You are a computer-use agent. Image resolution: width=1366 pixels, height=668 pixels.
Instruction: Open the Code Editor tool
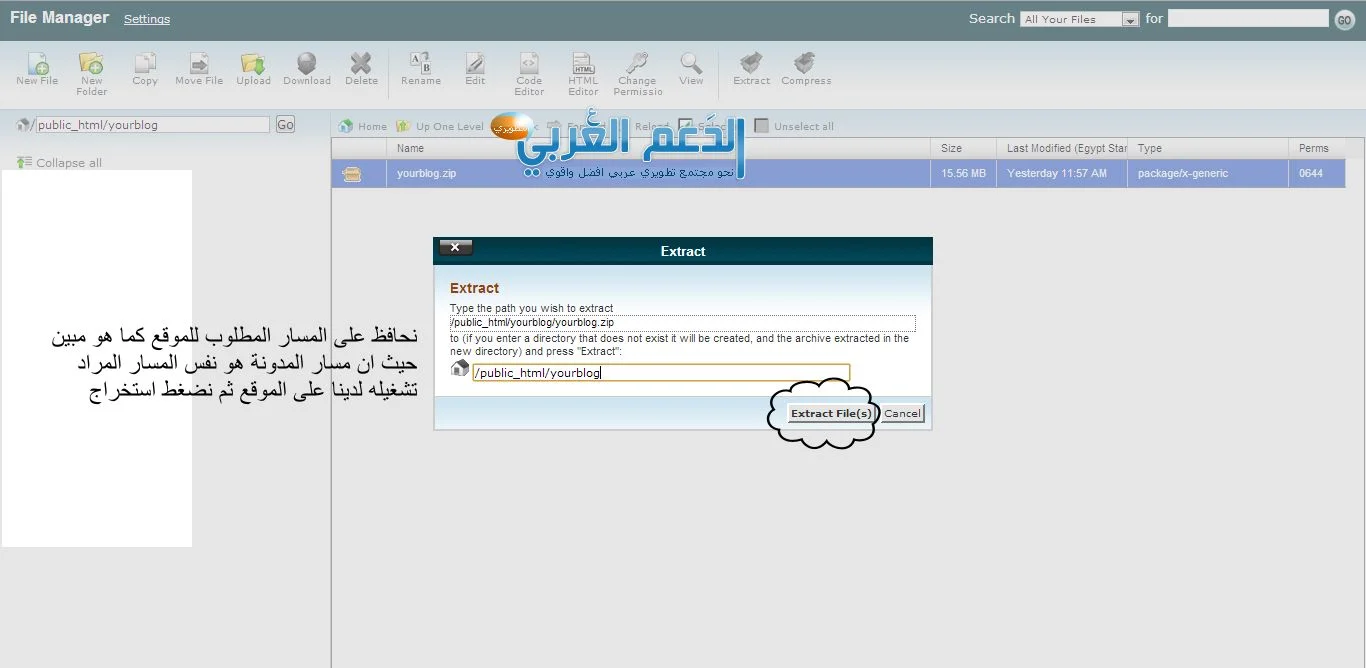click(529, 72)
